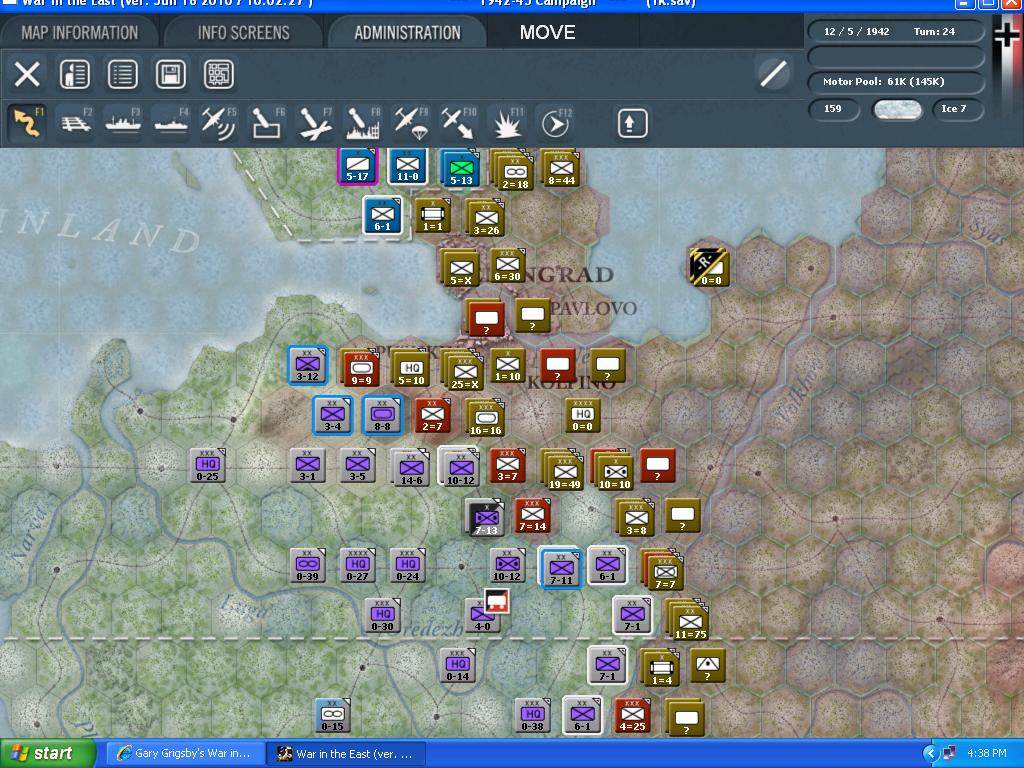Open the player options icon
The image size is (1024, 768).
click(74, 74)
